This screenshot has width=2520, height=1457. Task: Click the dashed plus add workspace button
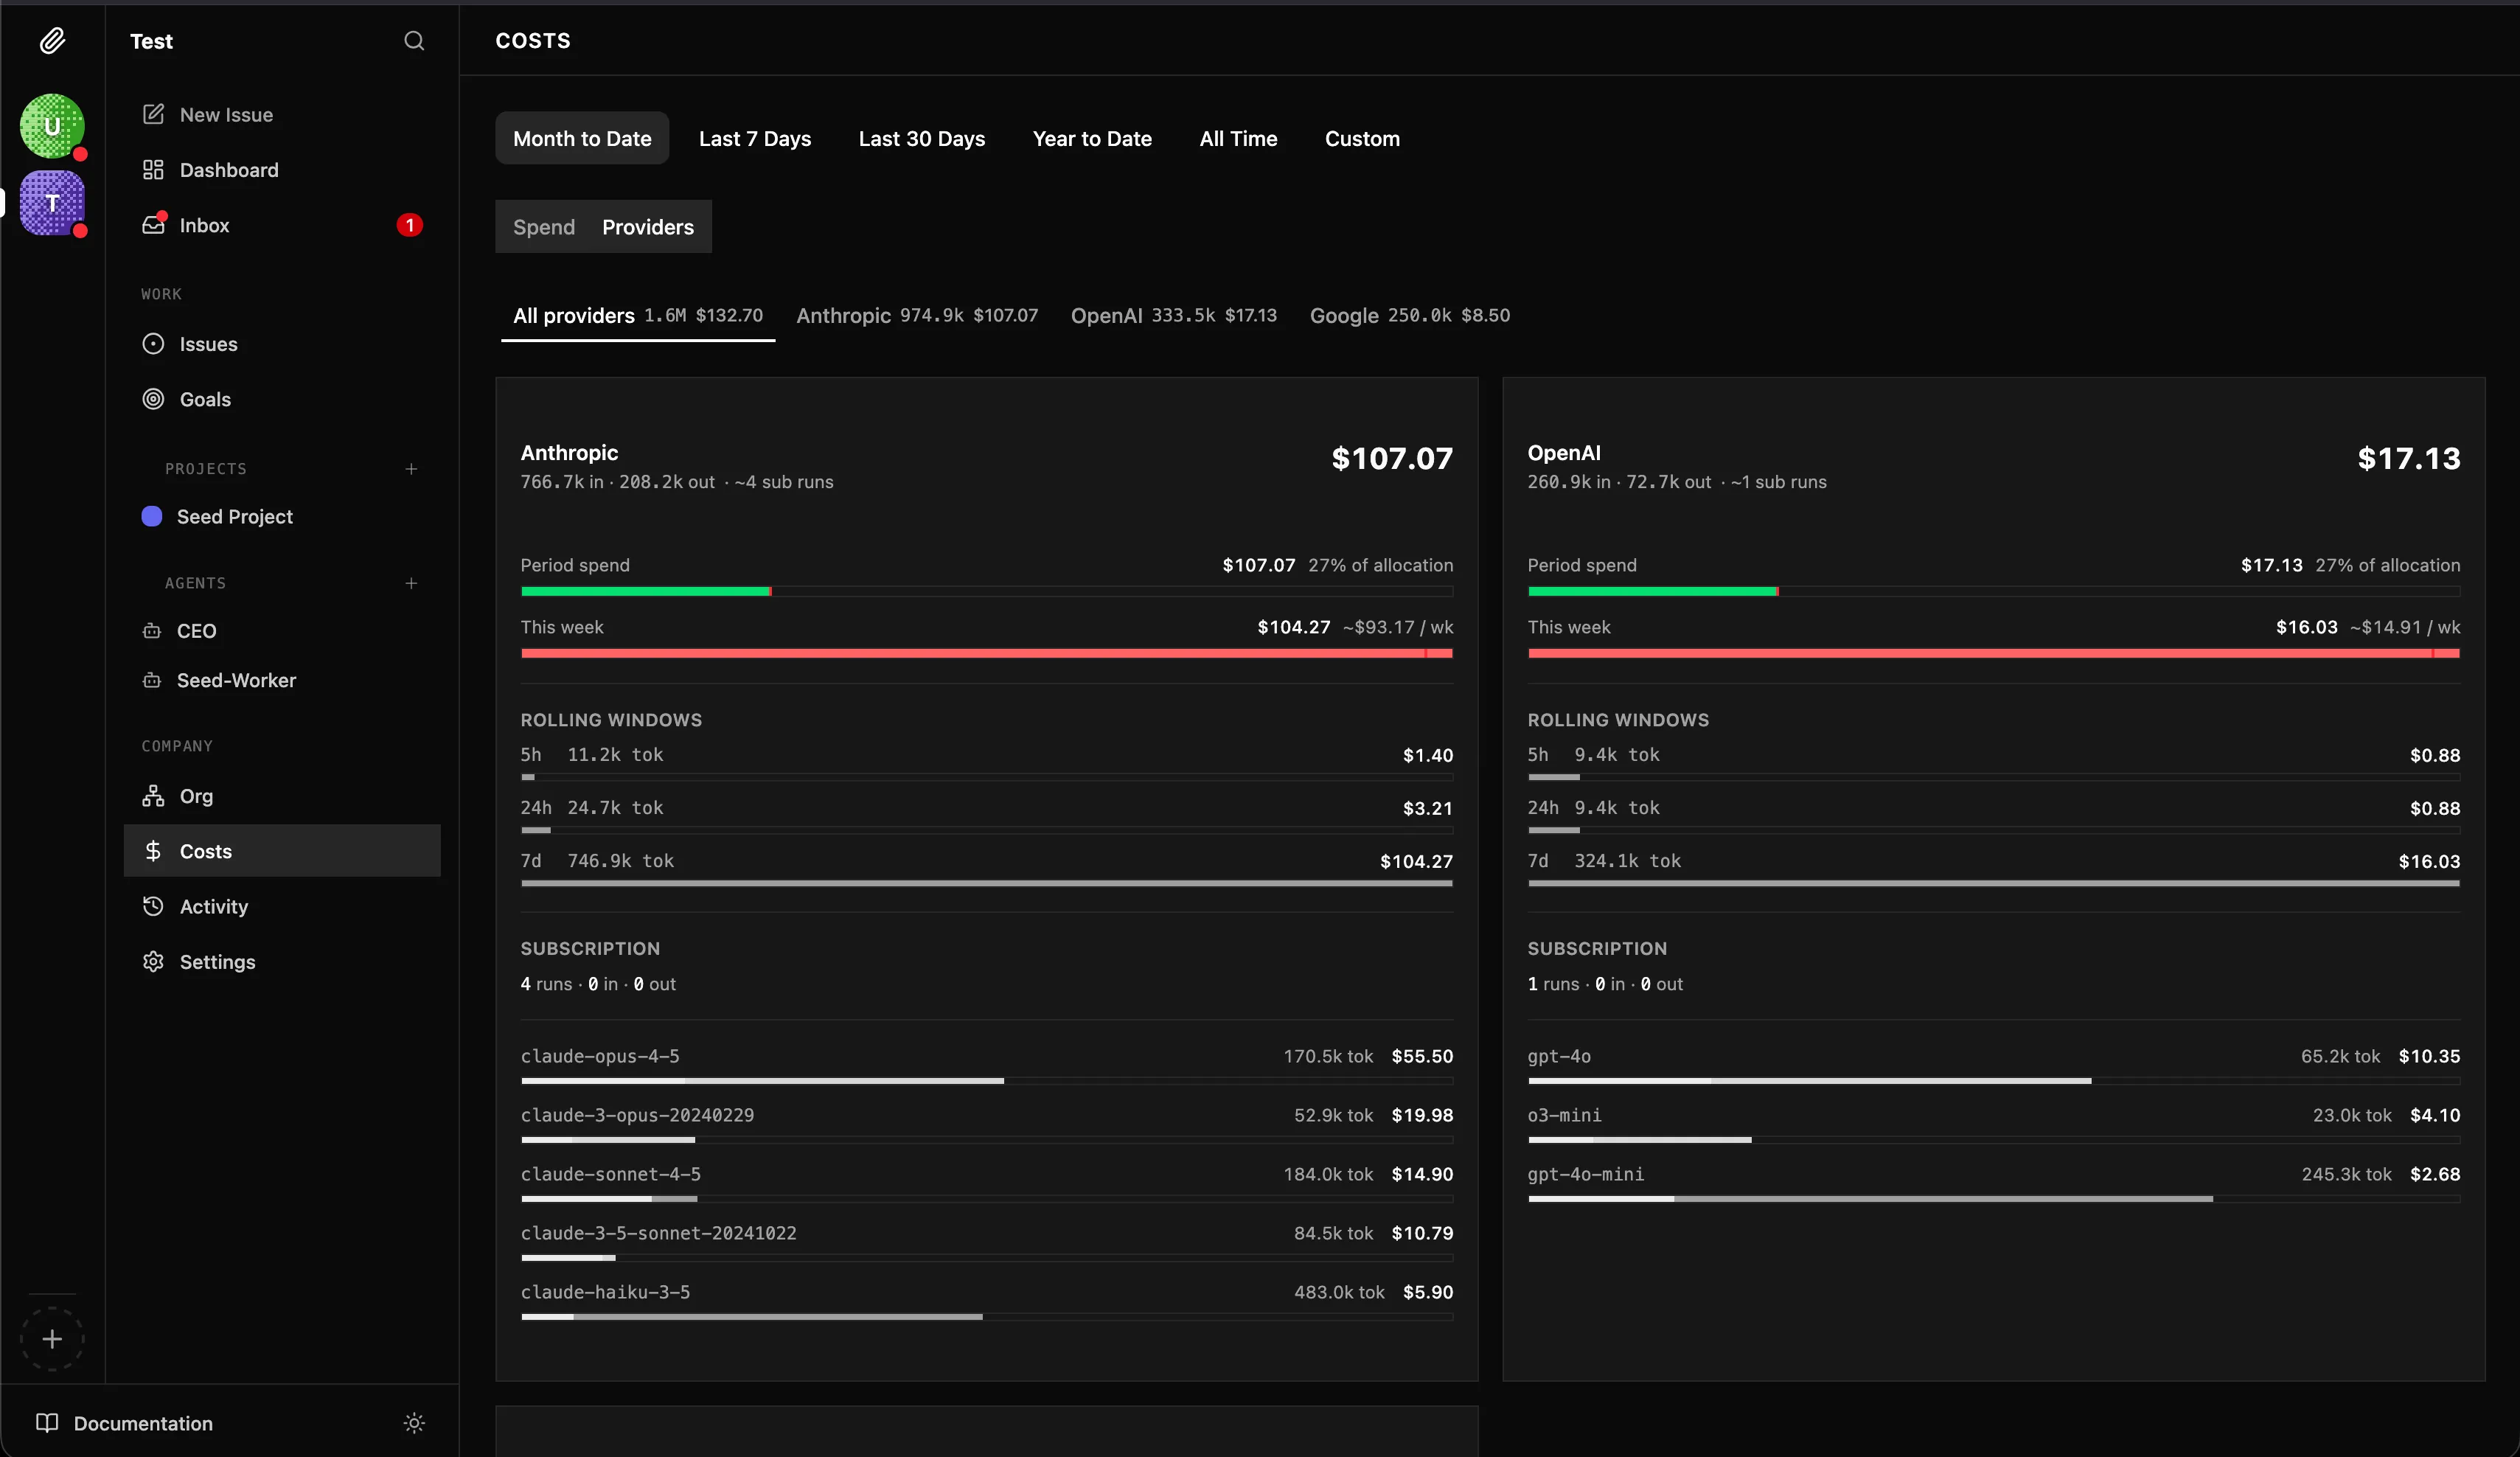pos(52,1339)
